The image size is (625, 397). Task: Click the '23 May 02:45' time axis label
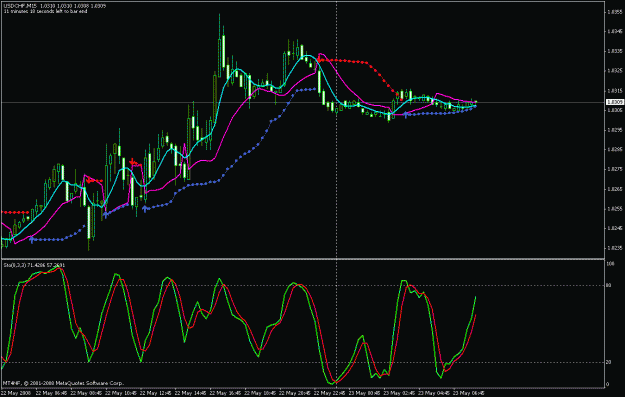[x=399, y=393]
